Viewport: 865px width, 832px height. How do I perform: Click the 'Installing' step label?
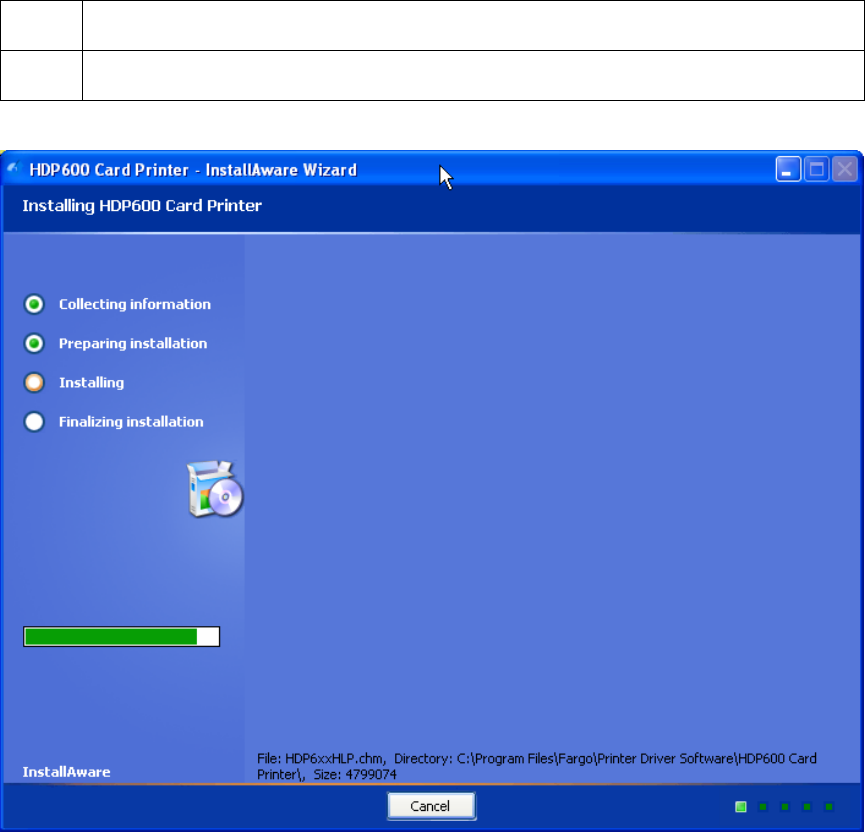click(92, 382)
